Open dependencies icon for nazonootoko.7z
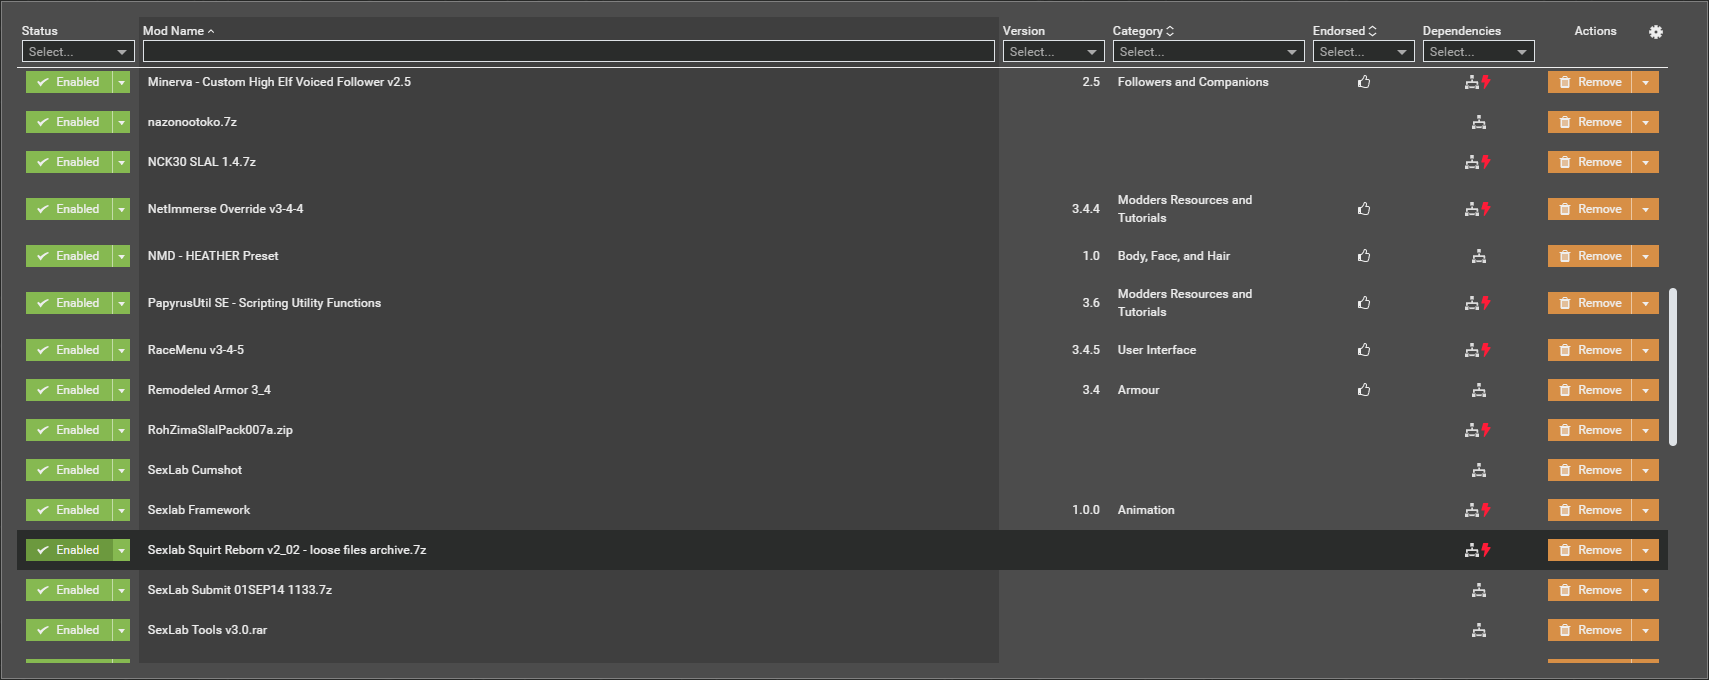 (x=1479, y=122)
